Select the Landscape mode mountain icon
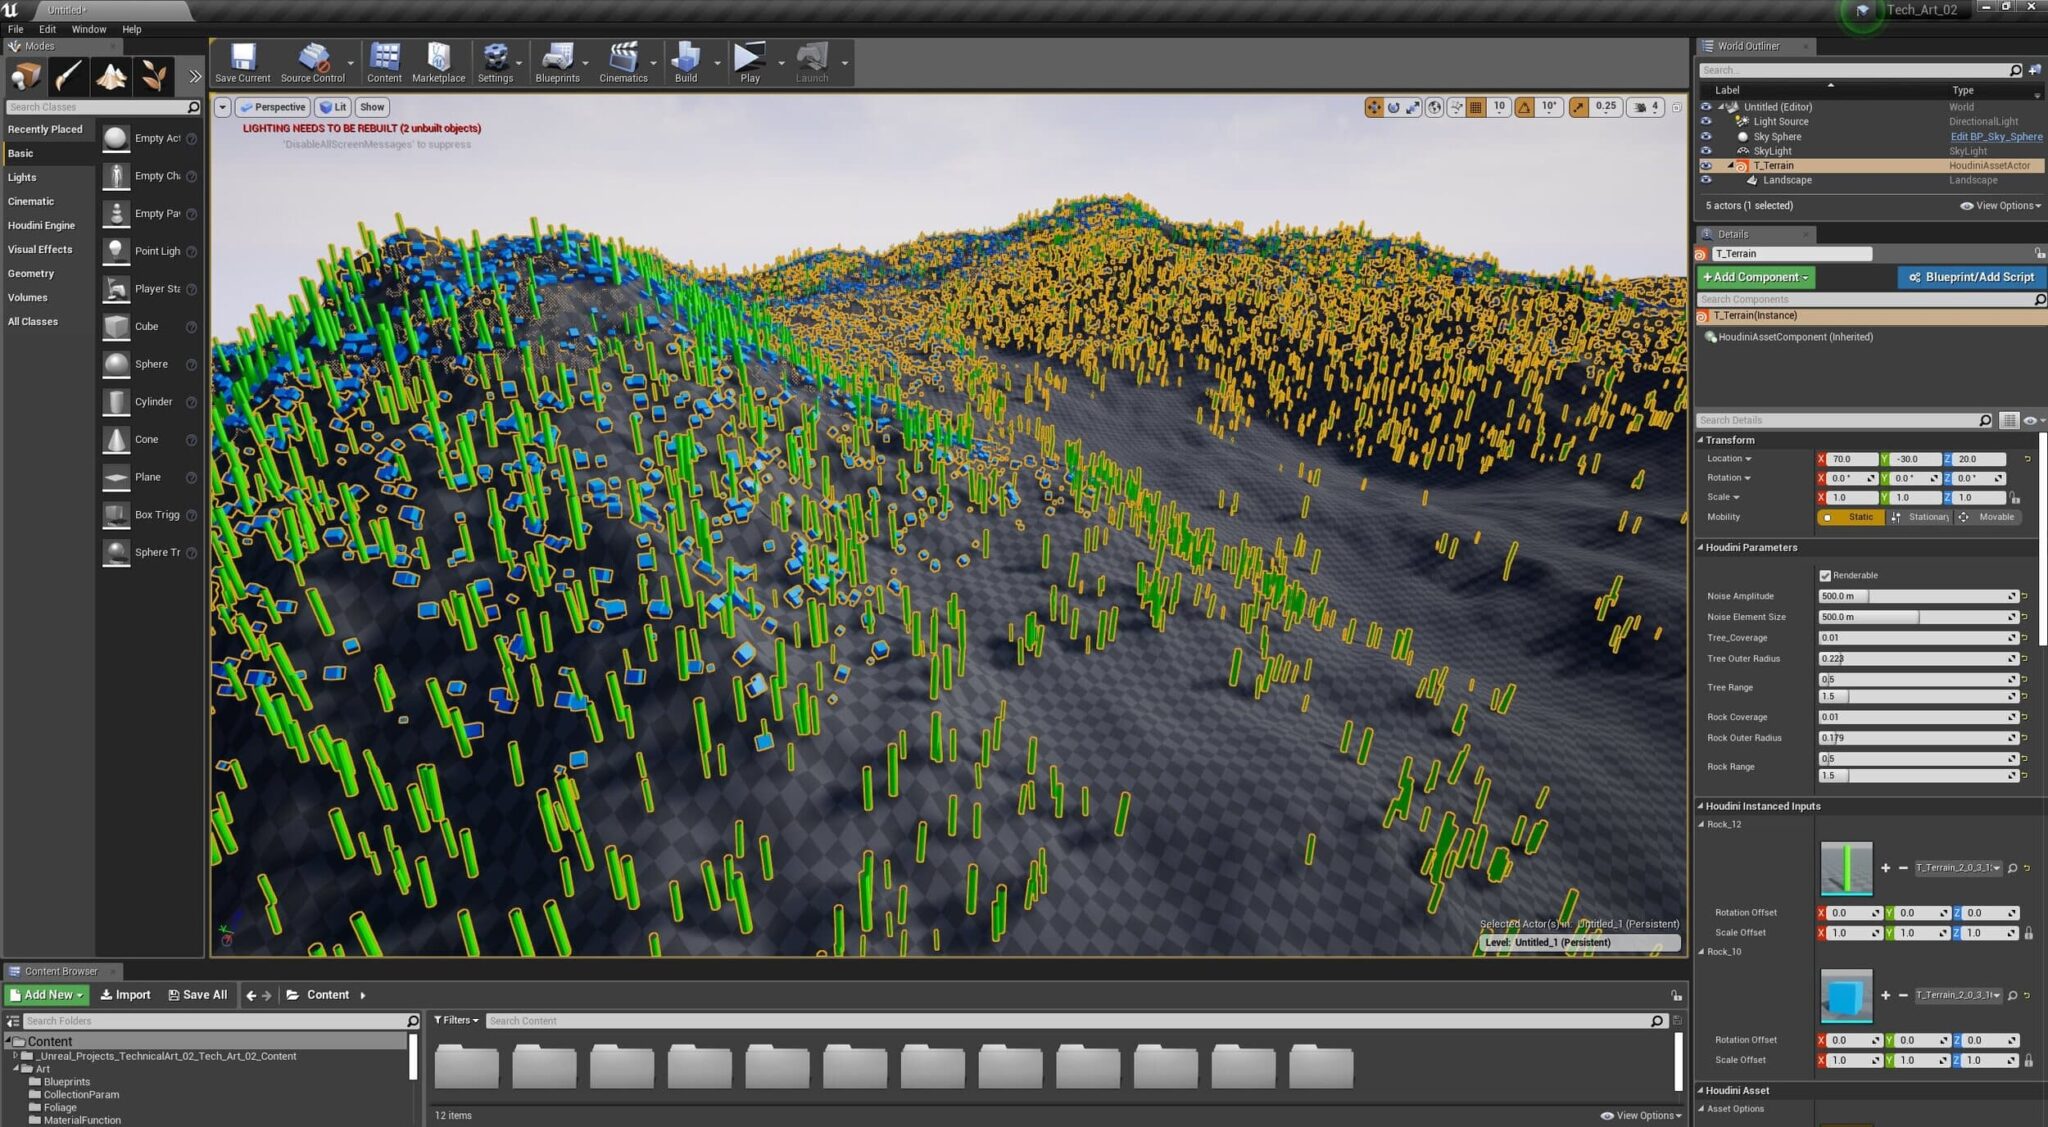 (x=111, y=76)
